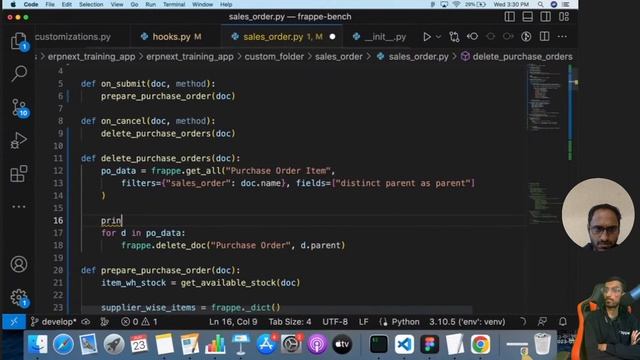Screen dimensions: 640x360
Task: Click the develop* git branch status
Action: click(x=54, y=322)
